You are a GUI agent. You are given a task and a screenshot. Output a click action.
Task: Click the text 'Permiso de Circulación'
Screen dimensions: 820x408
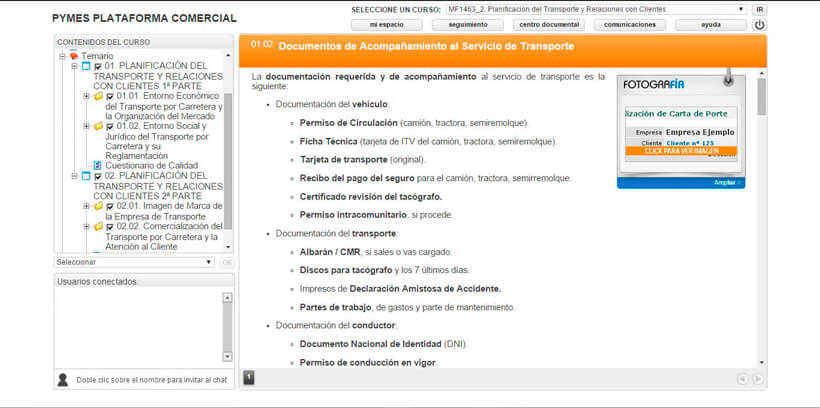(349, 123)
